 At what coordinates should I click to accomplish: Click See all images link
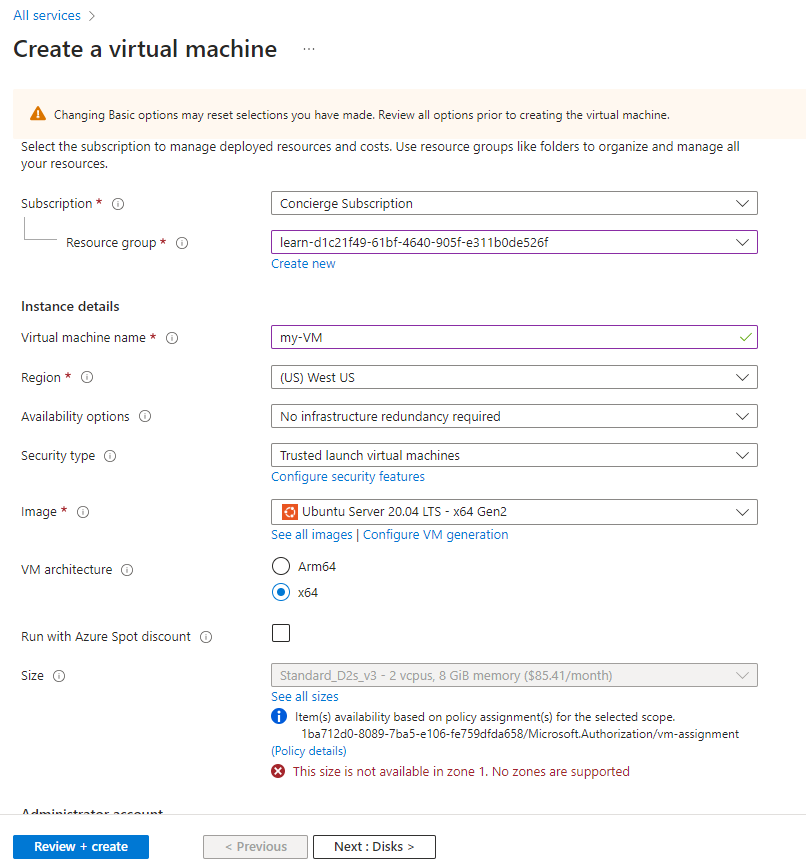point(312,535)
